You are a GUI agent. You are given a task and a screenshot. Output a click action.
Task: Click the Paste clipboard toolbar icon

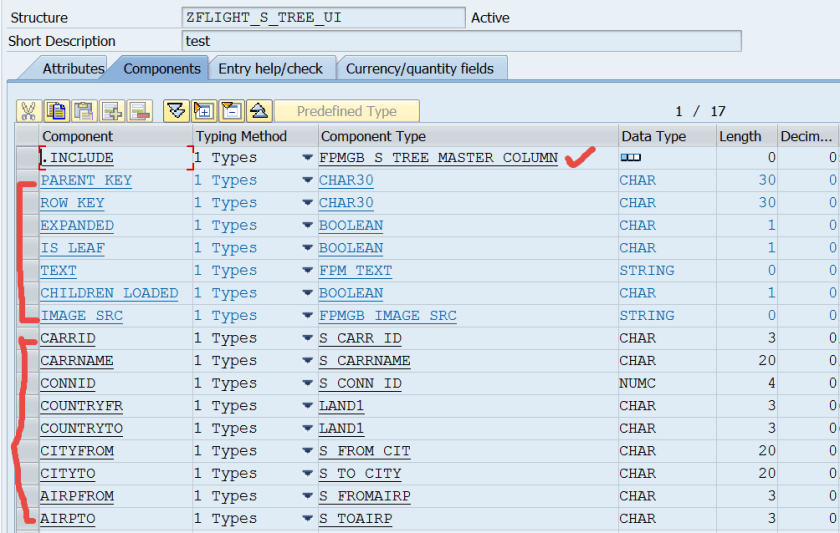click(84, 111)
